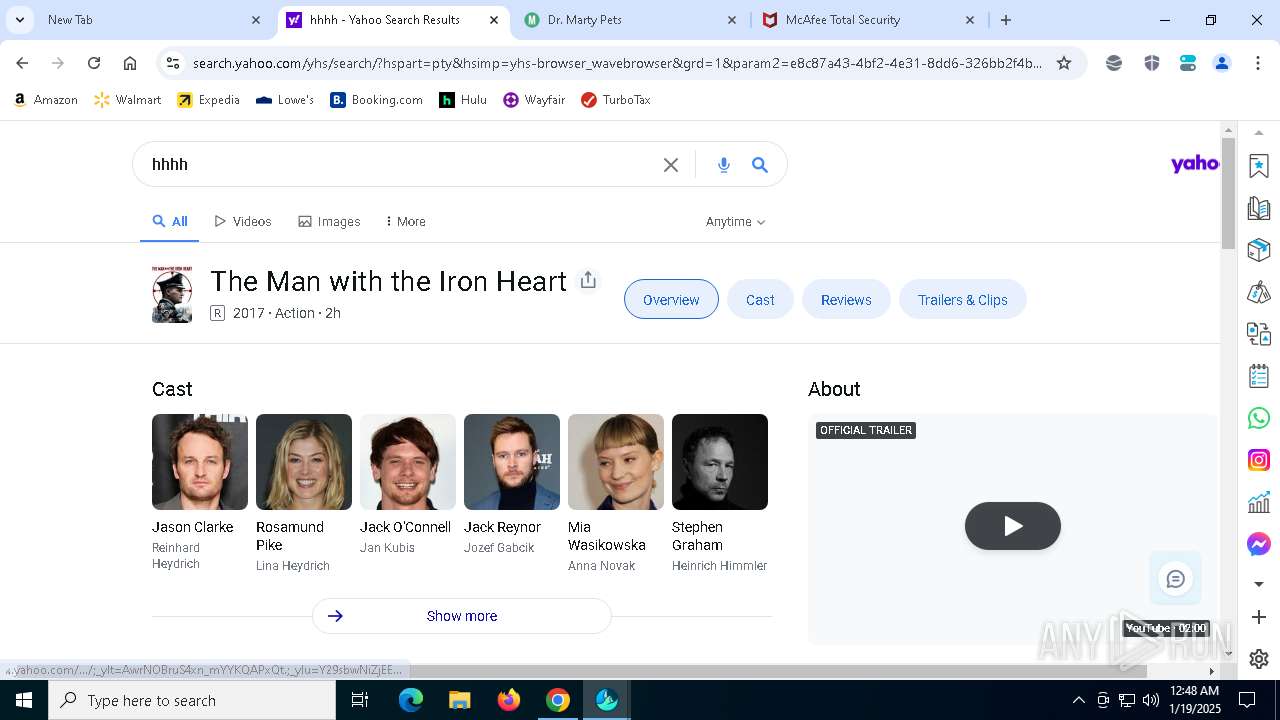Expand more sidebar items caret
This screenshot has width=1280, height=720.
click(1259, 584)
